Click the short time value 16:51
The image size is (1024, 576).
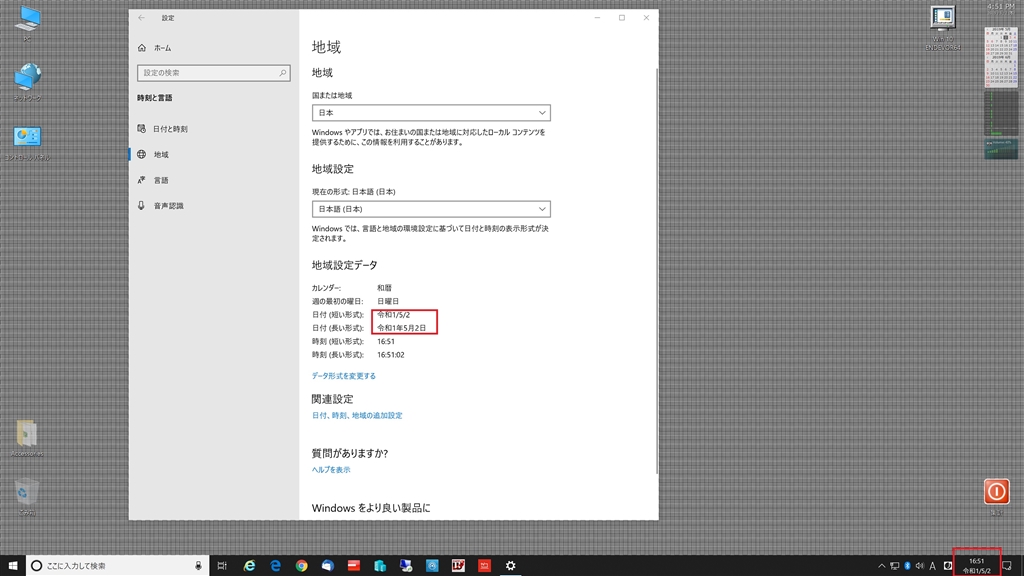(385, 341)
